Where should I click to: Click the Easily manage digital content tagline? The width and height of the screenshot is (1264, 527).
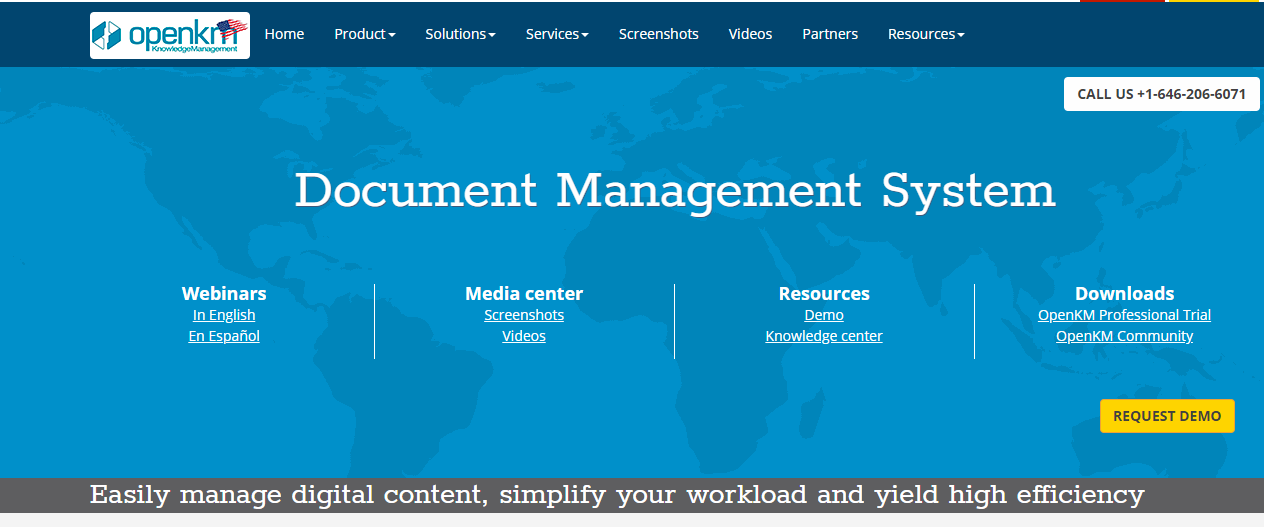(x=617, y=495)
